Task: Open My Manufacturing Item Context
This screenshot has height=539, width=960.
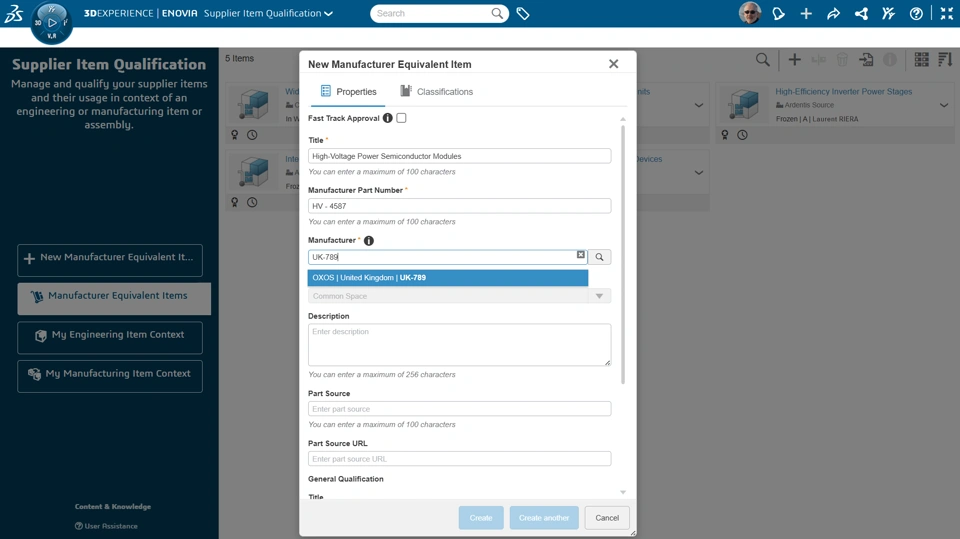Action: (x=110, y=376)
